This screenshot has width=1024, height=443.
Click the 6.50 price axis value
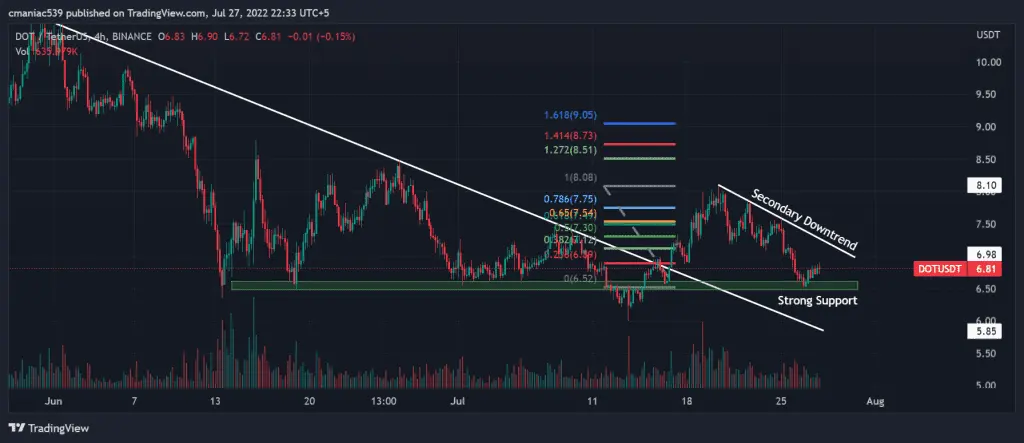(x=986, y=288)
